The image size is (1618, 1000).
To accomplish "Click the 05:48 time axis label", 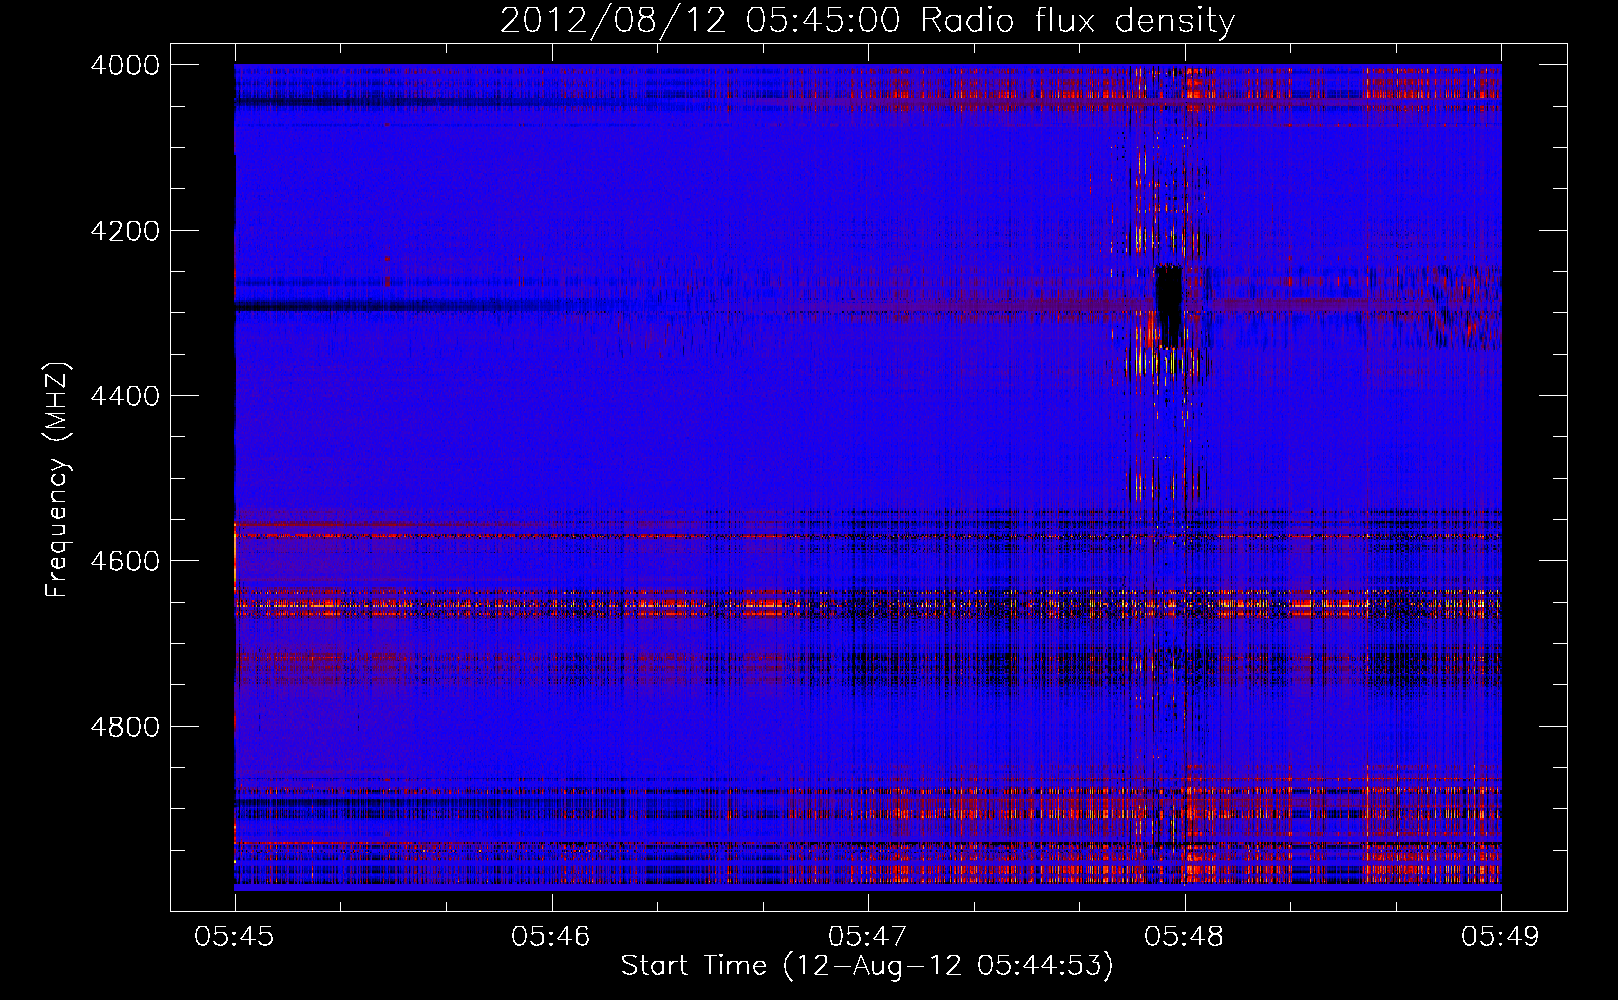I will (1185, 936).
